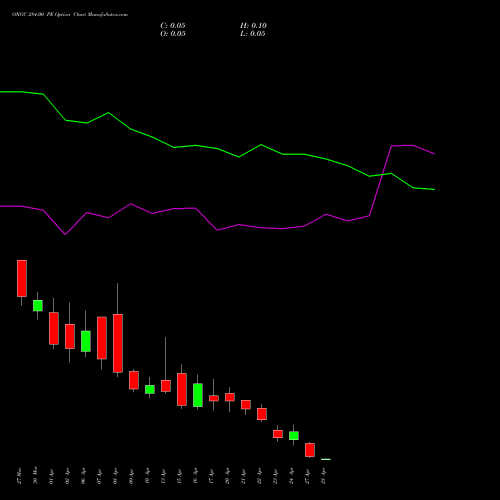Screen dimensions: 500x500
Task: Select the flat green candlestick for 28 Apr
Action: click(x=326, y=459)
